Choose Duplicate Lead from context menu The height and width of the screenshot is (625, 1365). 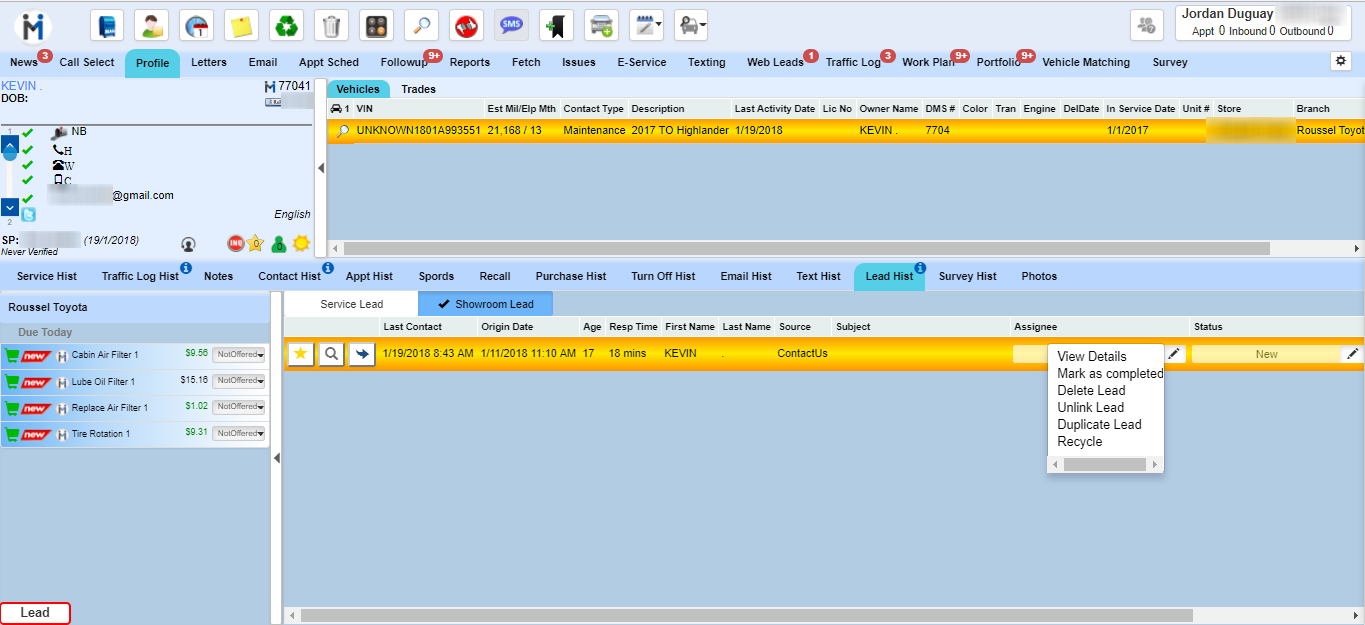click(x=1099, y=424)
